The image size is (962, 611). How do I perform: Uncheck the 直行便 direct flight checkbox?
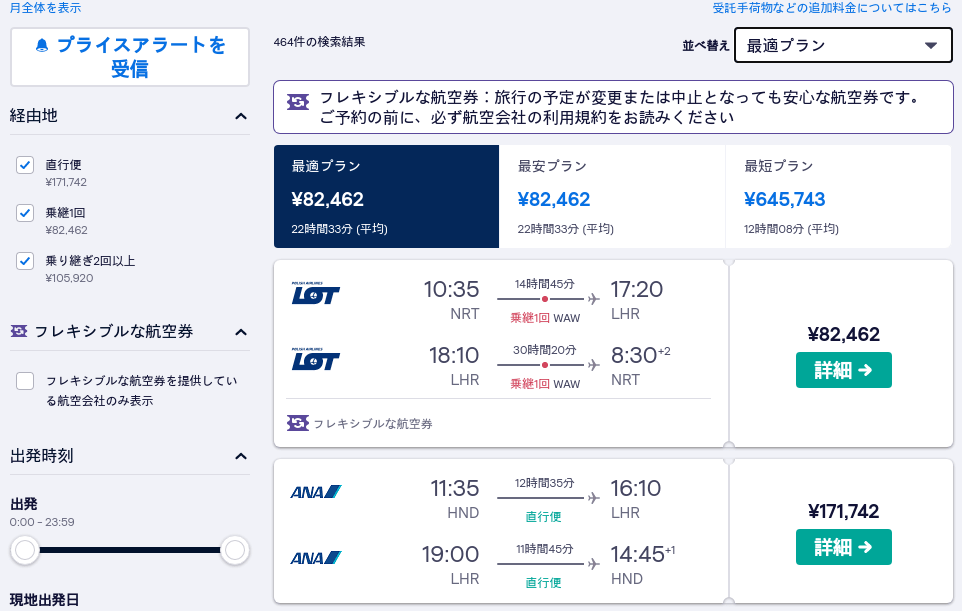point(25,165)
